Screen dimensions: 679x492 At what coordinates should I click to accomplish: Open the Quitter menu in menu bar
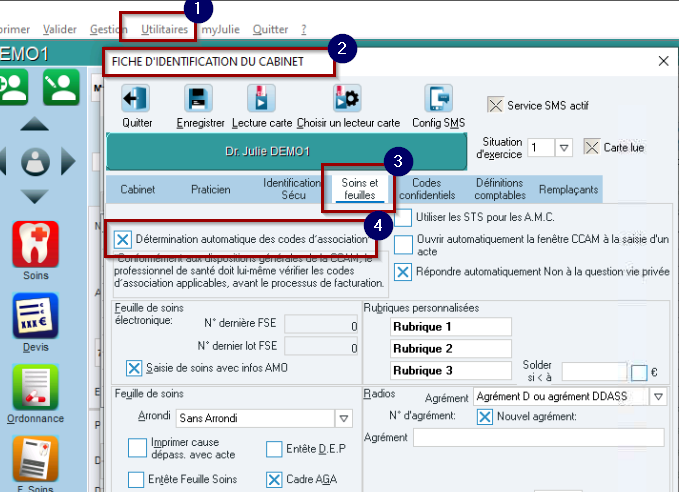pyautogui.click(x=270, y=29)
